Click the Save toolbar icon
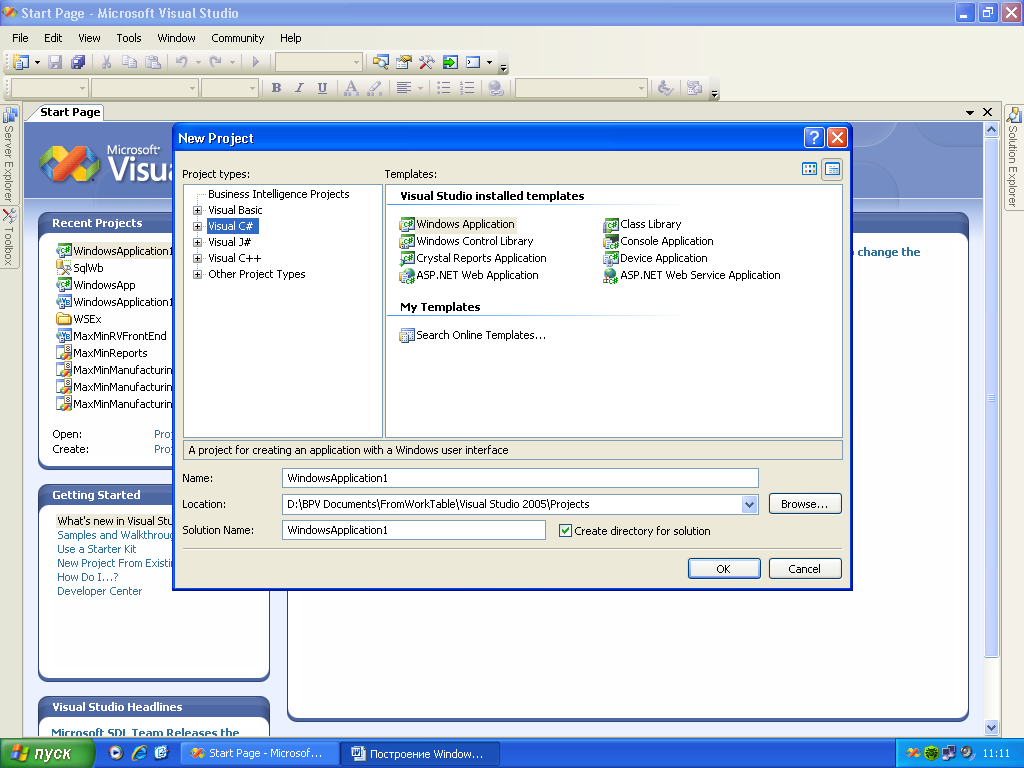 click(x=56, y=62)
